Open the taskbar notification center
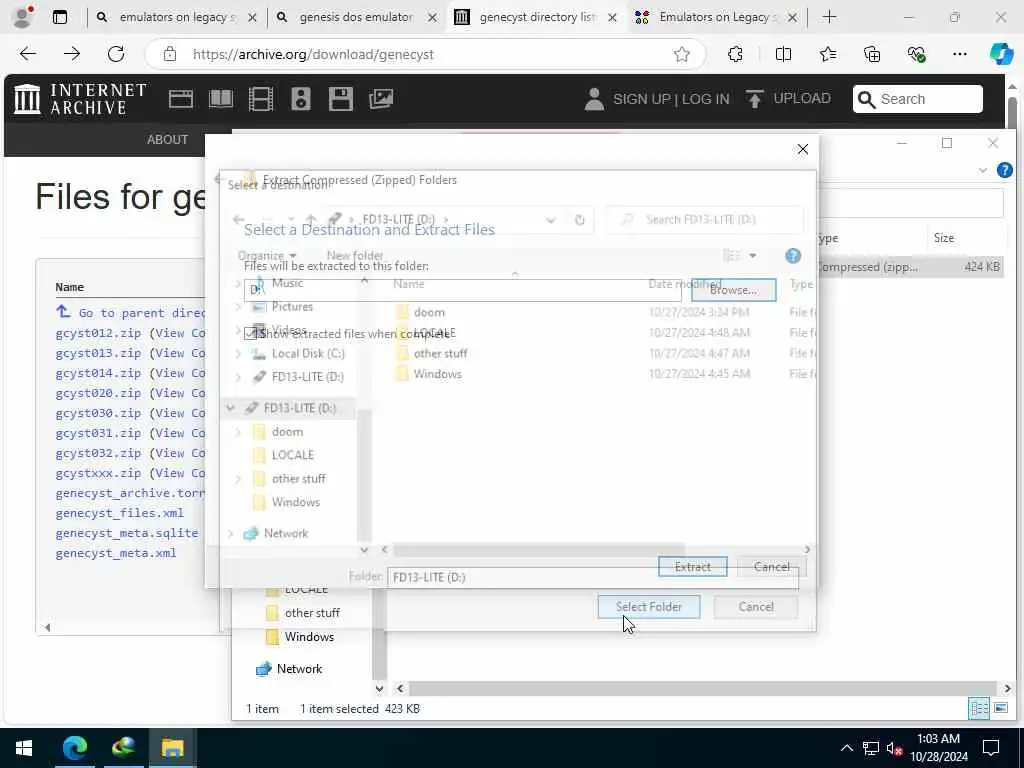This screenshot has width=1024, height=768. [x=991, y=748]
